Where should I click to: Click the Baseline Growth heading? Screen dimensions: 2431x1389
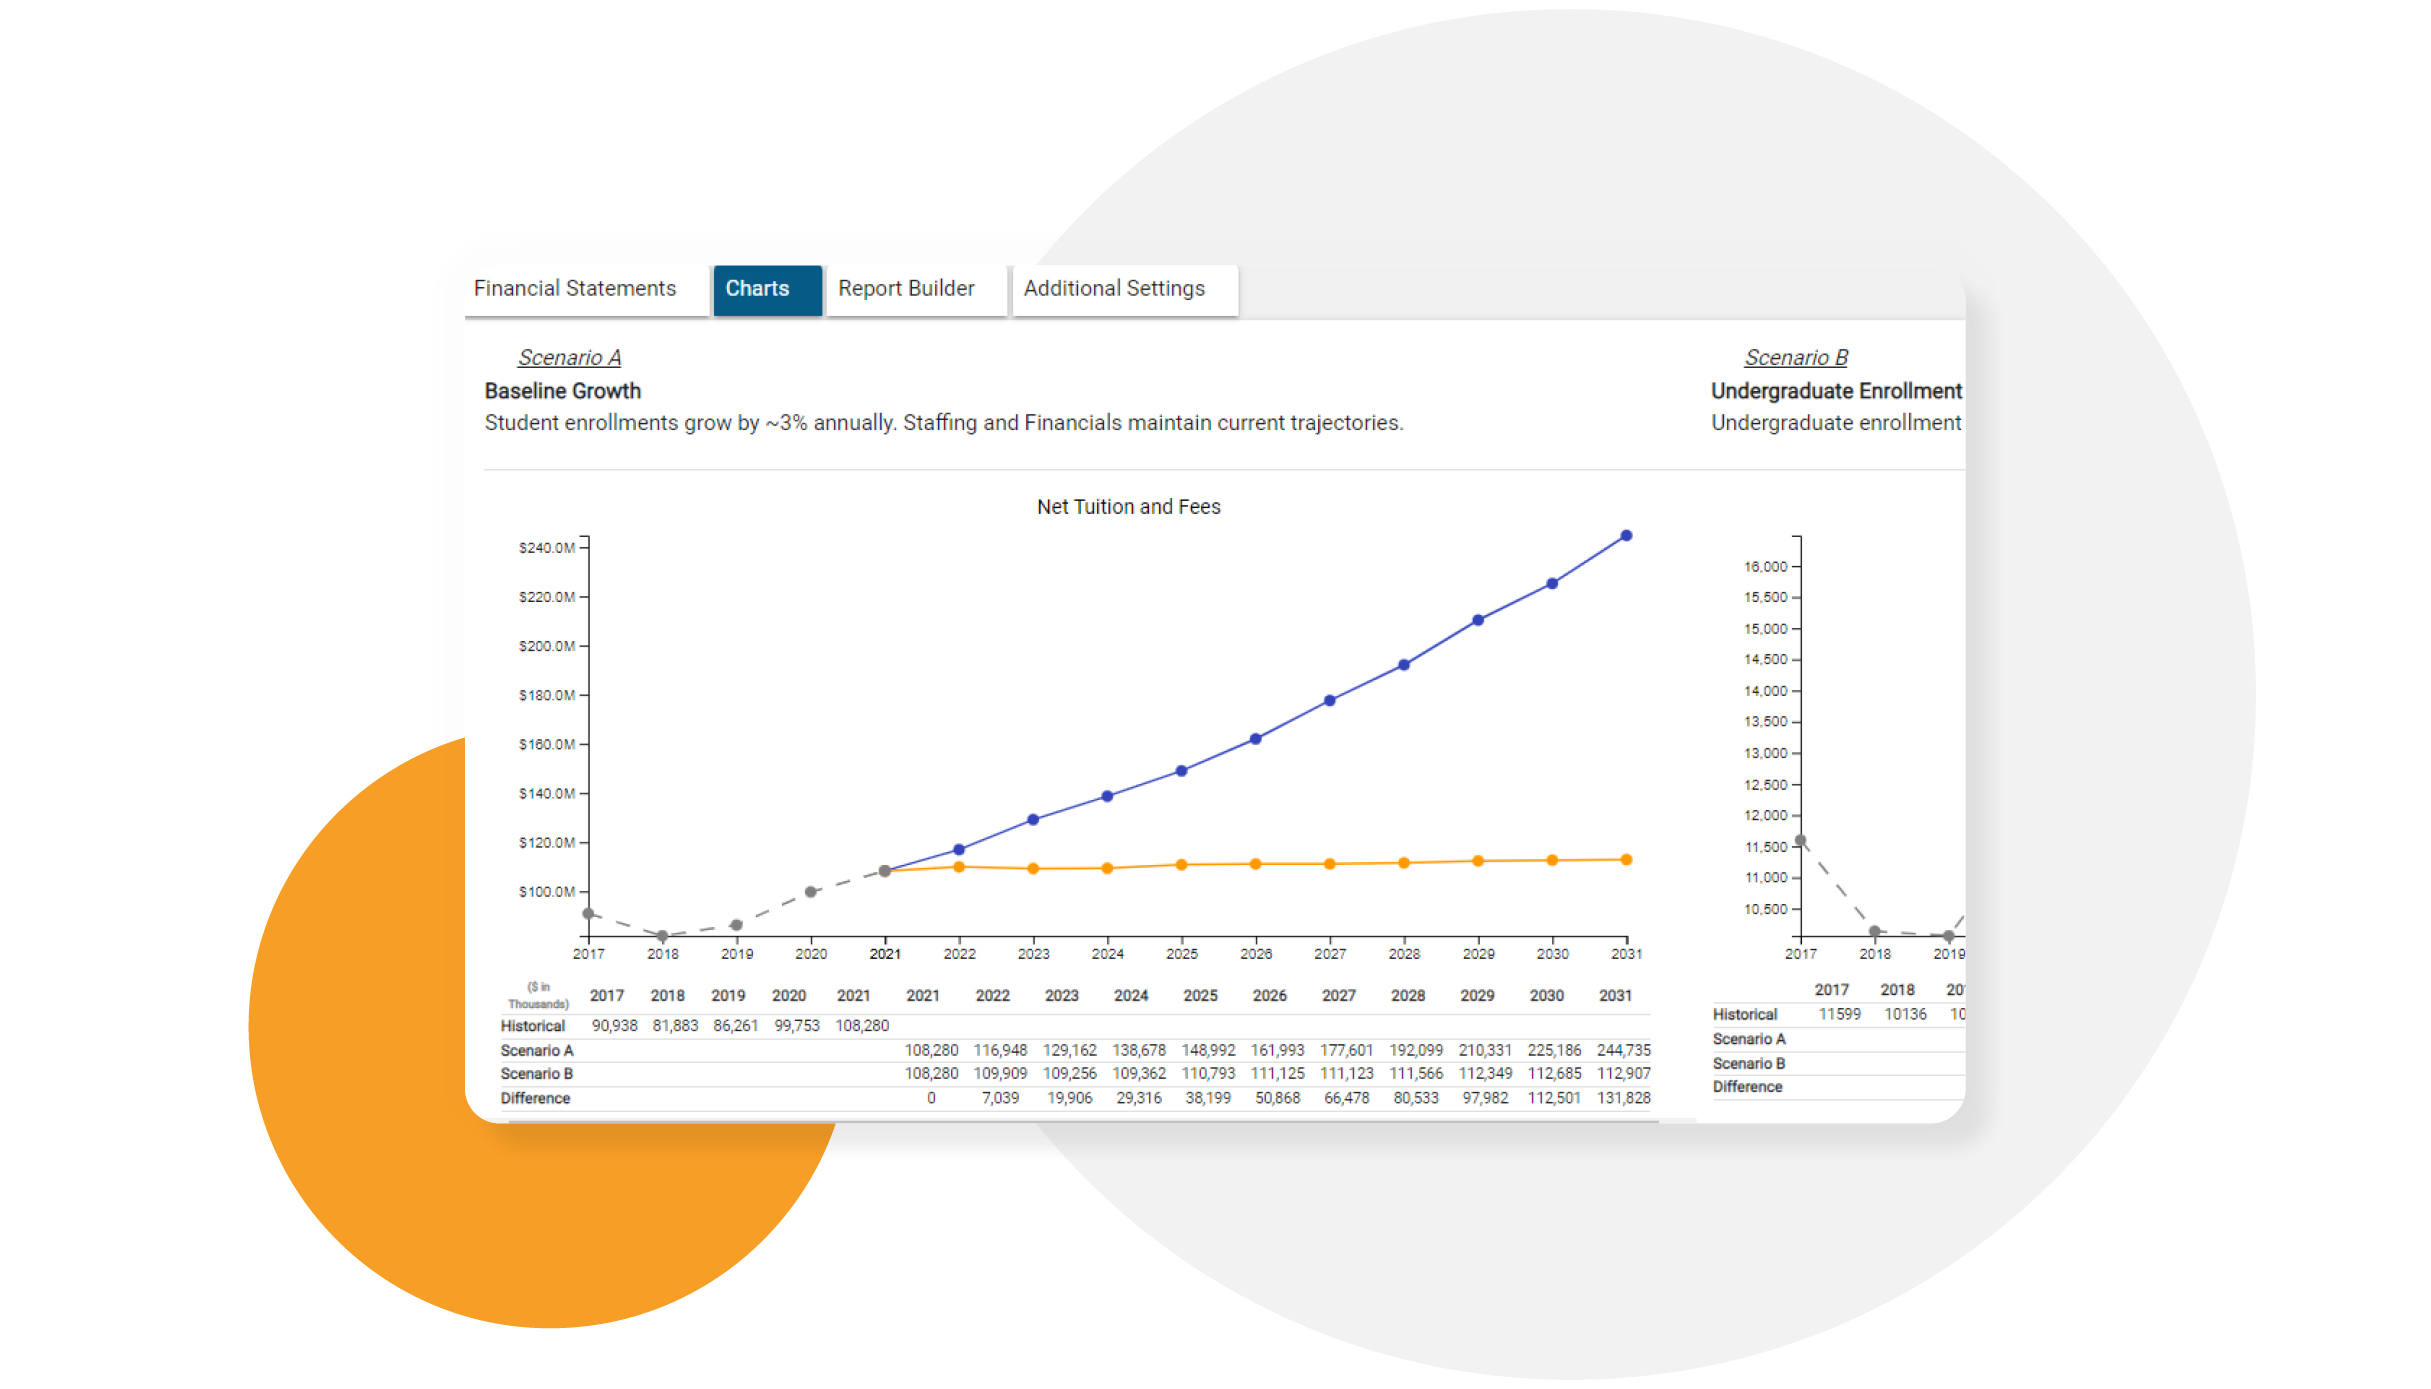coord(563,391)
